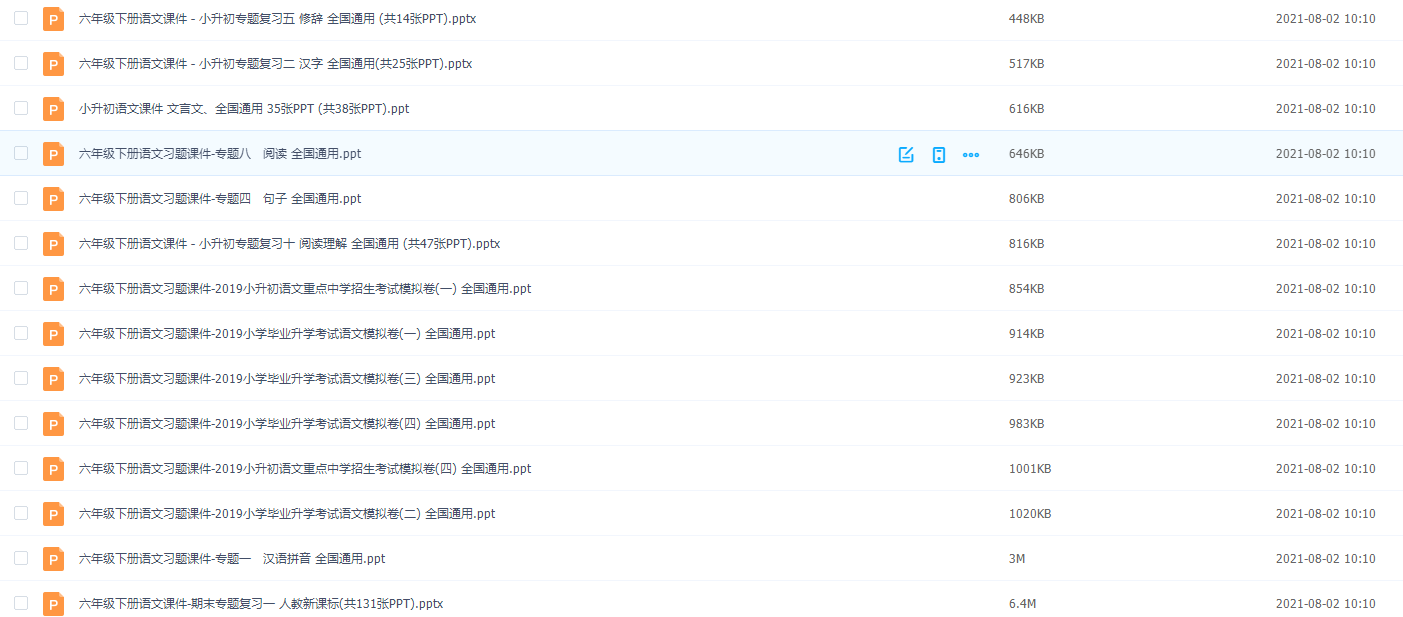Open the more options (...) icon
The image size is (1403, 617).
(970, 154)
